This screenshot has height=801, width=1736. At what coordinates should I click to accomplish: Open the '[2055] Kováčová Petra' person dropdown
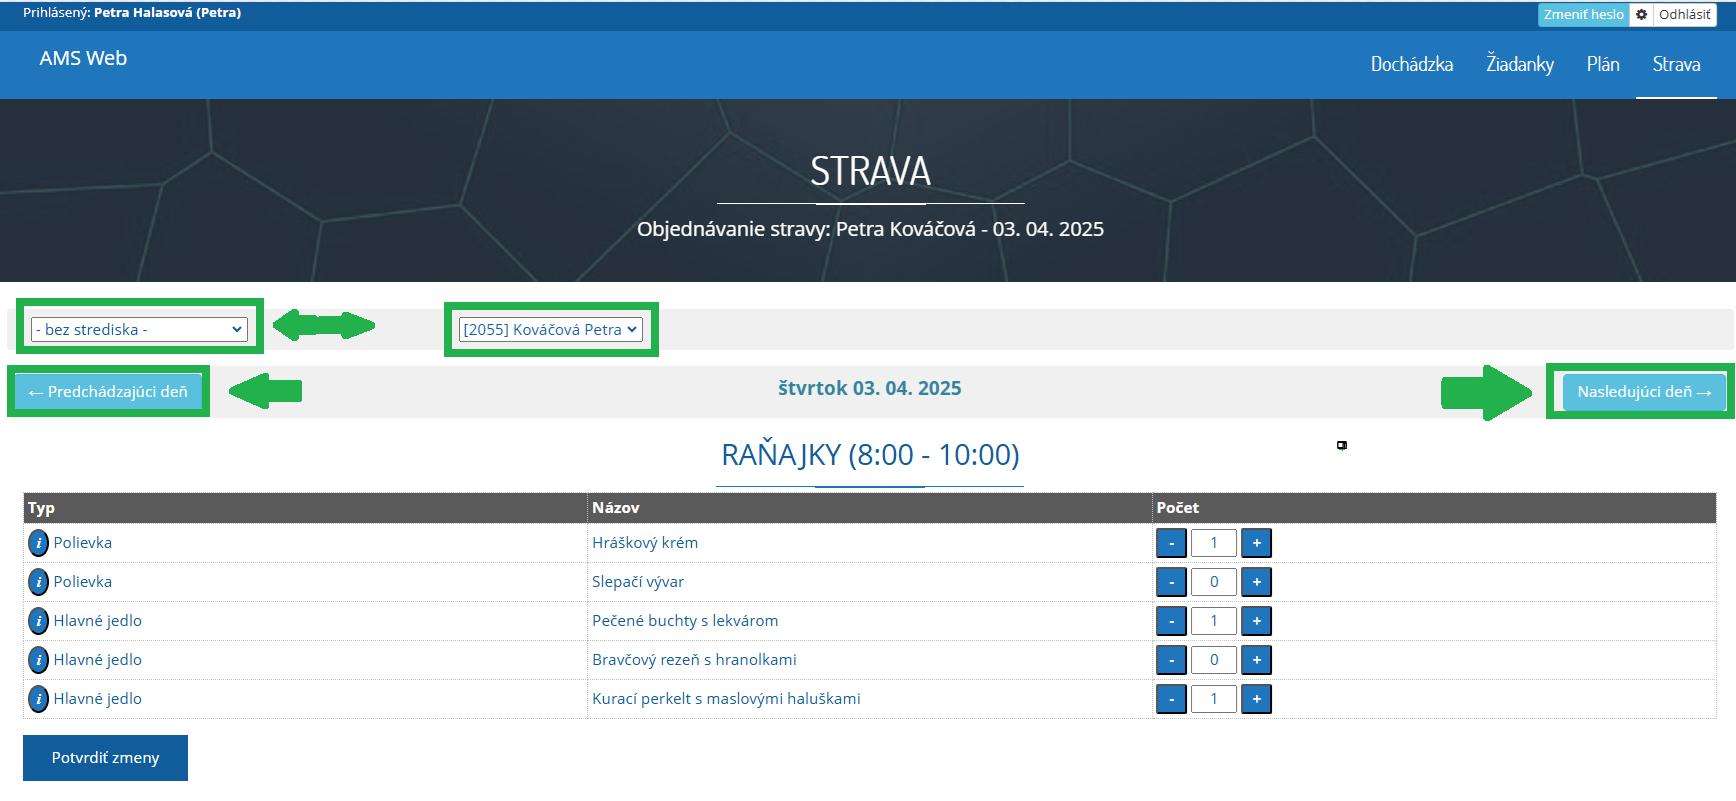pos(550,329)
